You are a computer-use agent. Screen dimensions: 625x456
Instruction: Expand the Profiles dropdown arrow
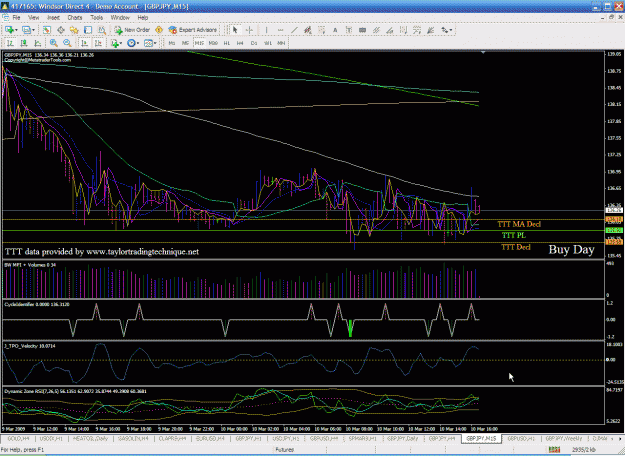coord(33,30)
